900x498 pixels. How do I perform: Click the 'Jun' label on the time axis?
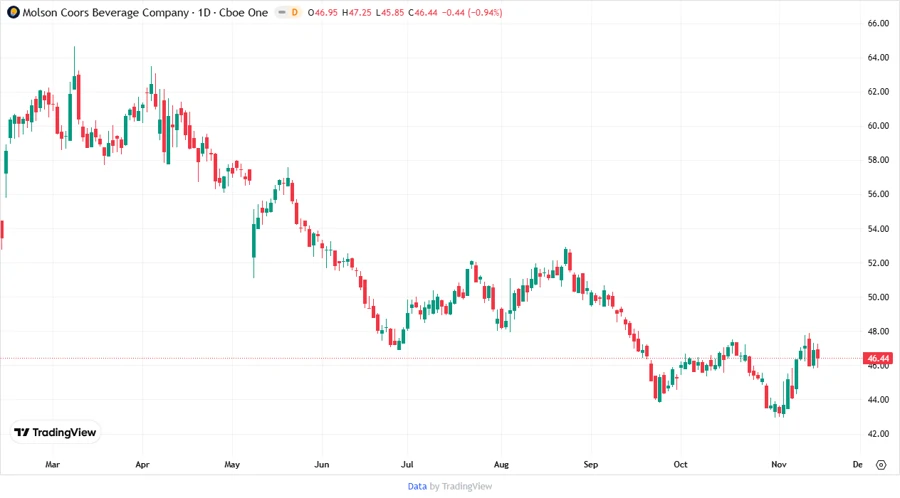322,465
